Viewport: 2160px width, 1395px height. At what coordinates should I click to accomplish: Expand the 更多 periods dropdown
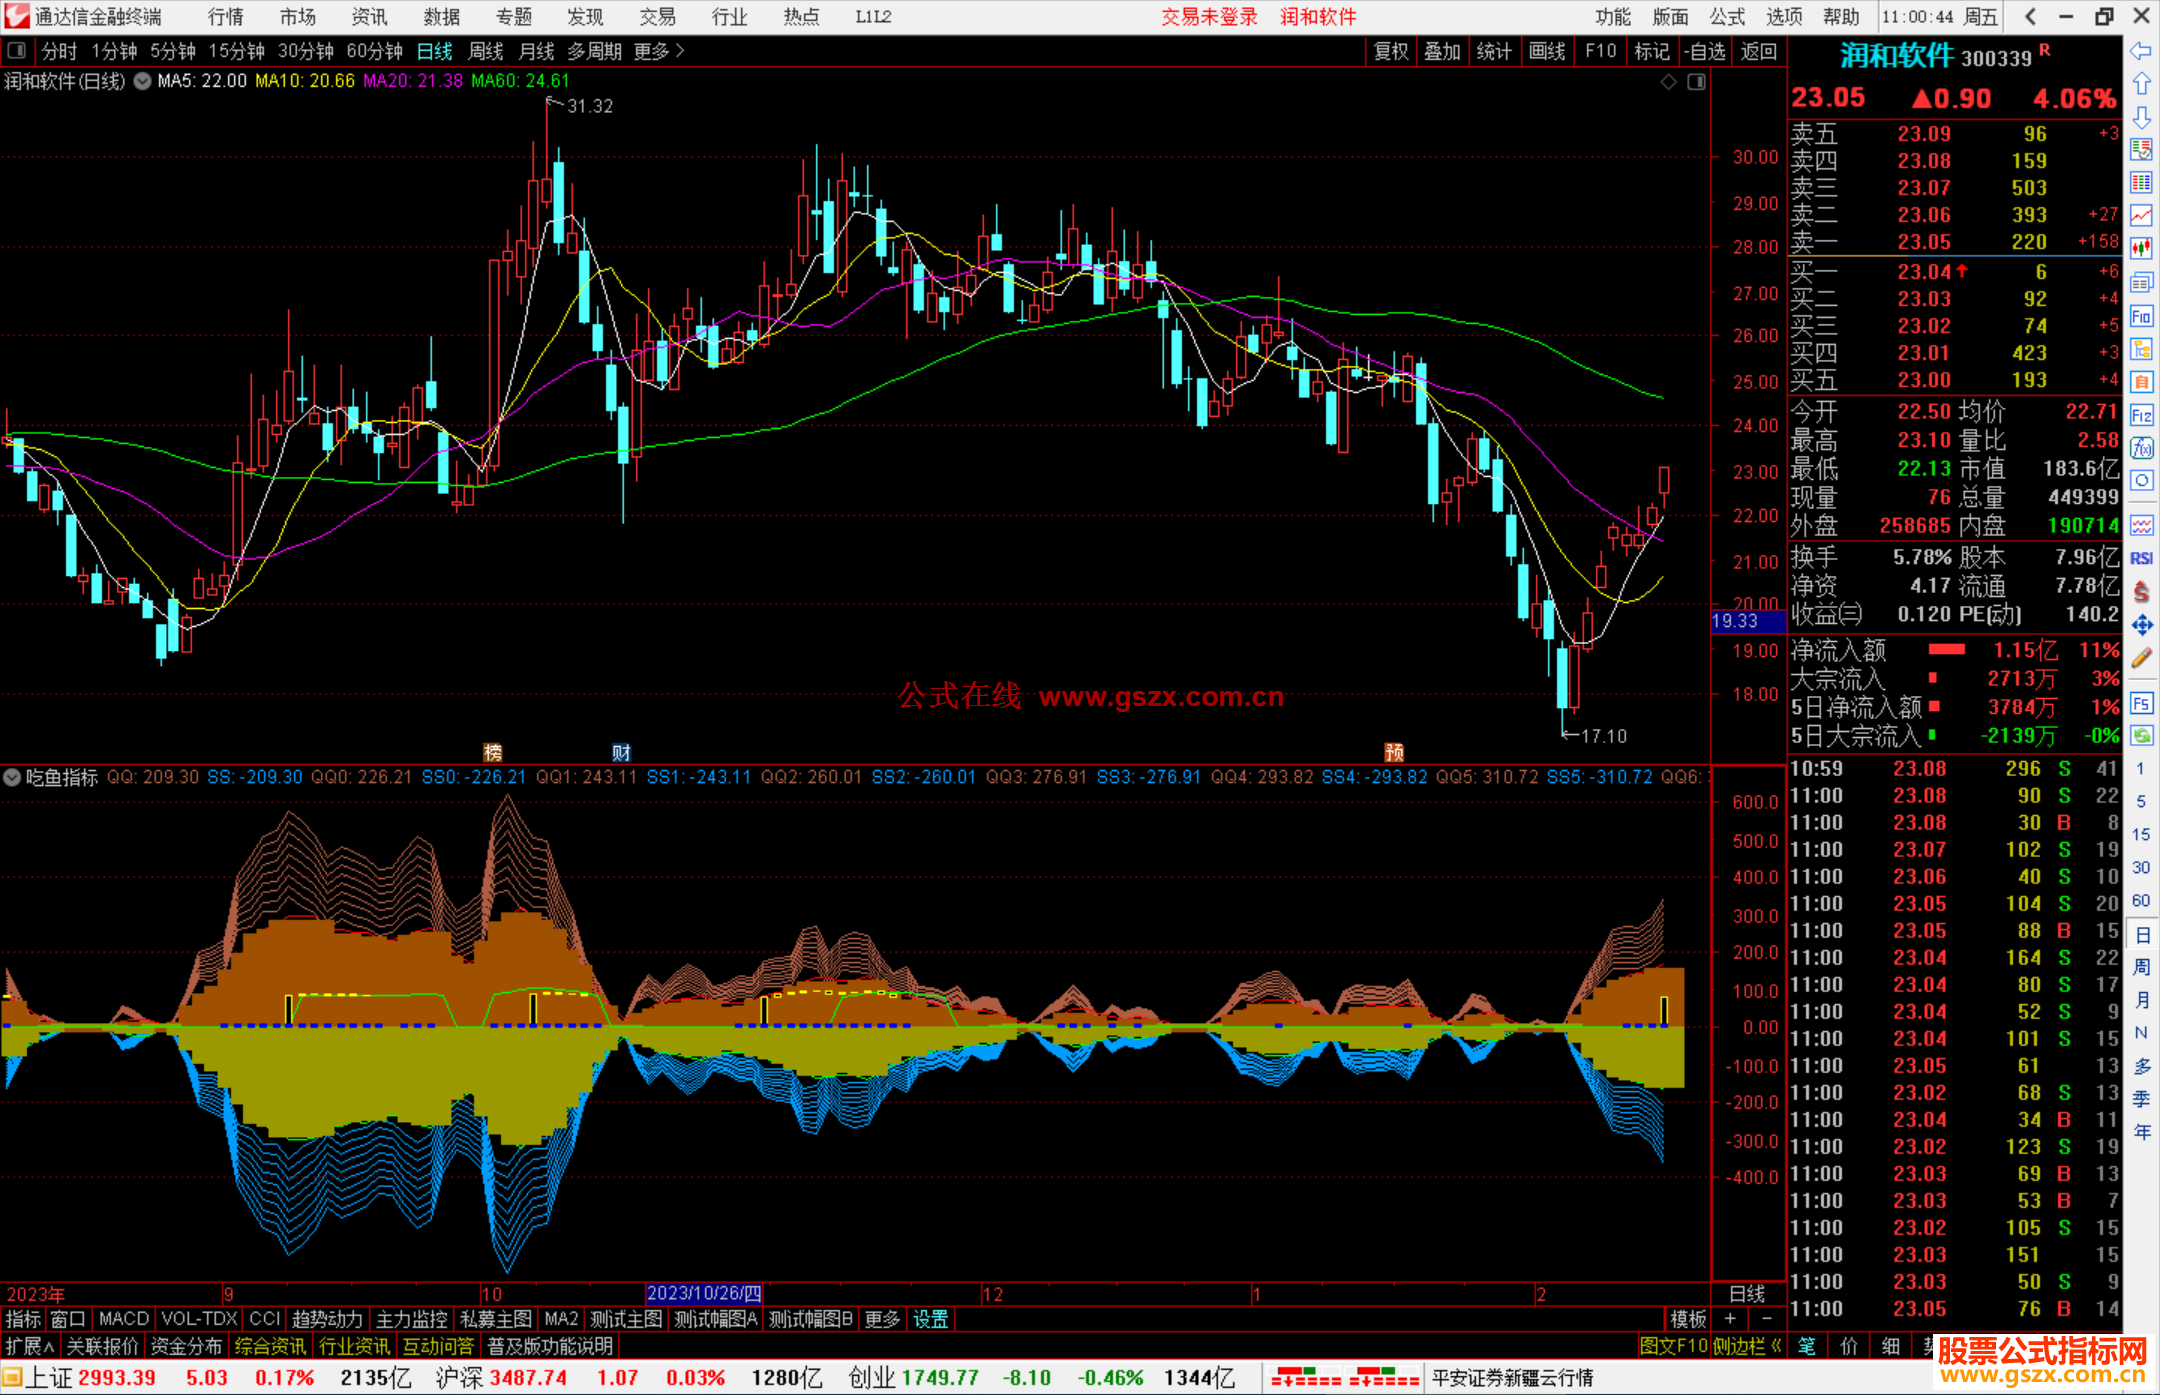pyautogui.click(x=659, y=51)
